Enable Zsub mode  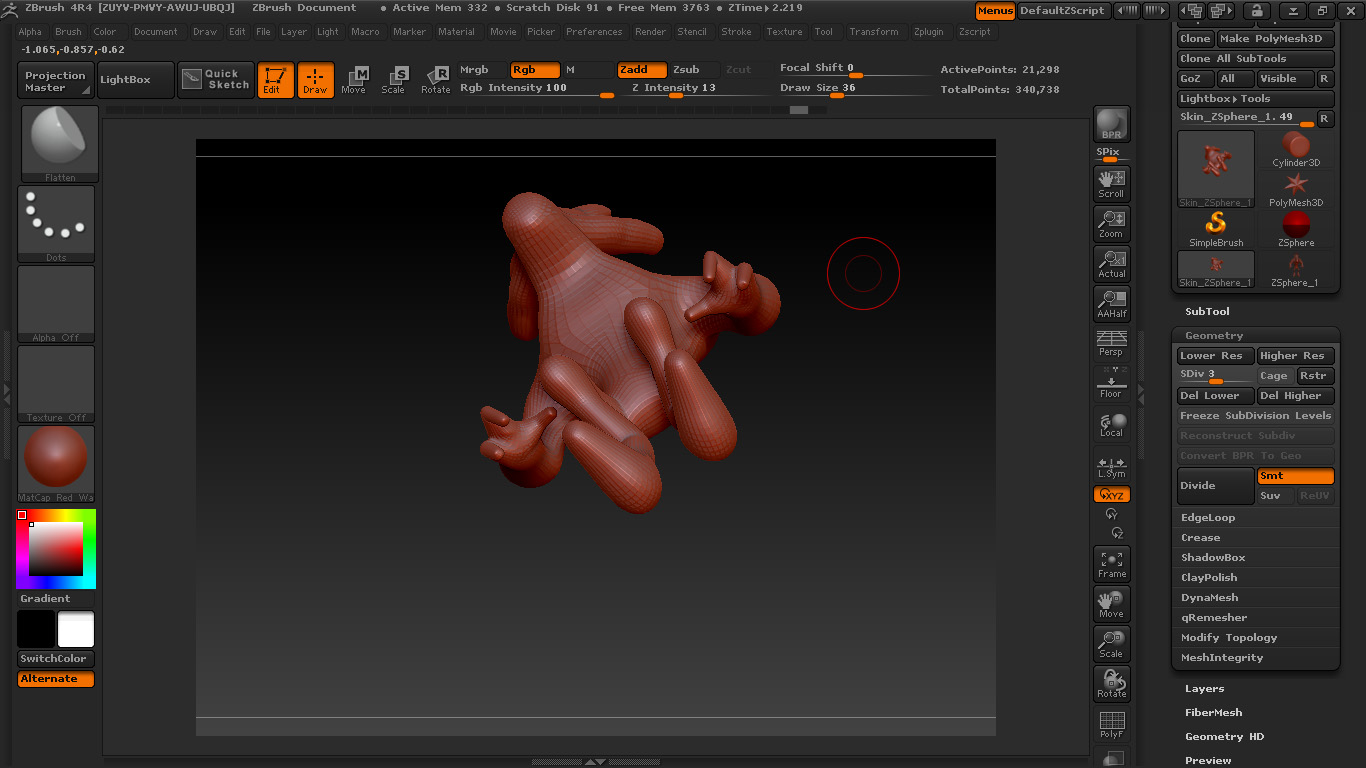pos(694,70)
